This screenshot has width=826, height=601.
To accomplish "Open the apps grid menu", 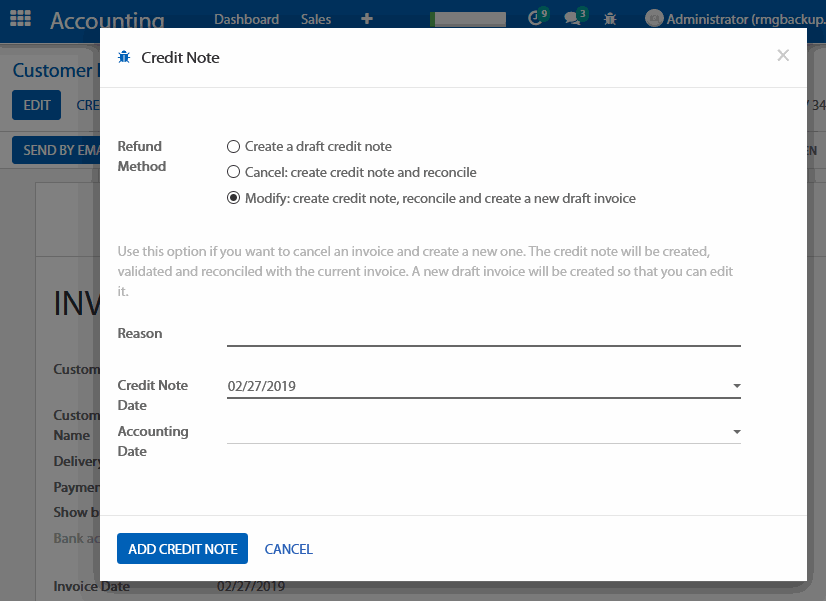I will click(x=20, y=19).
